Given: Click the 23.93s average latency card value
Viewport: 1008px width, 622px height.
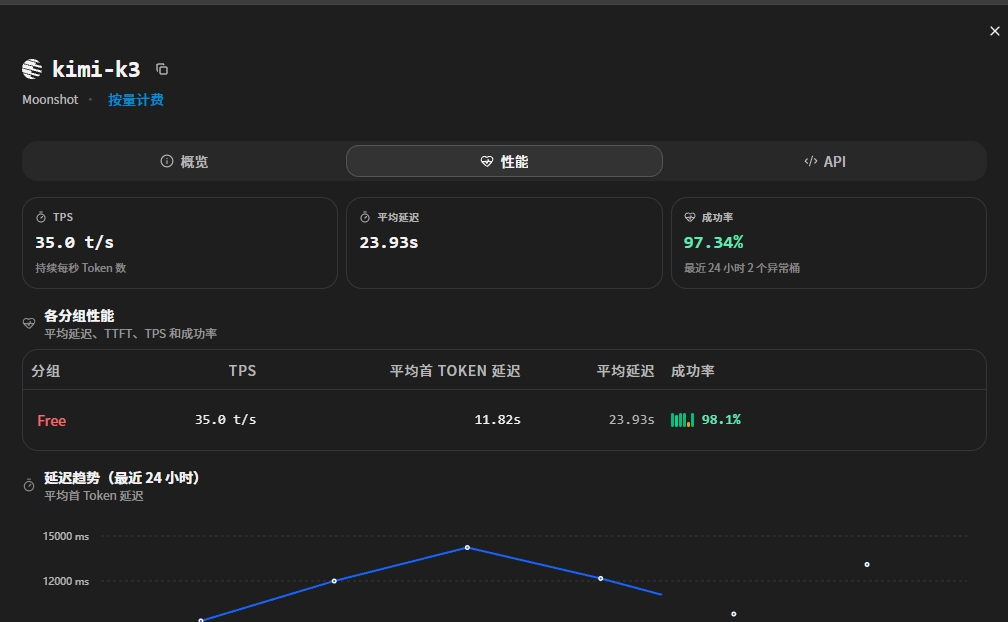Looking at the screenshot, I should (389, 242).
